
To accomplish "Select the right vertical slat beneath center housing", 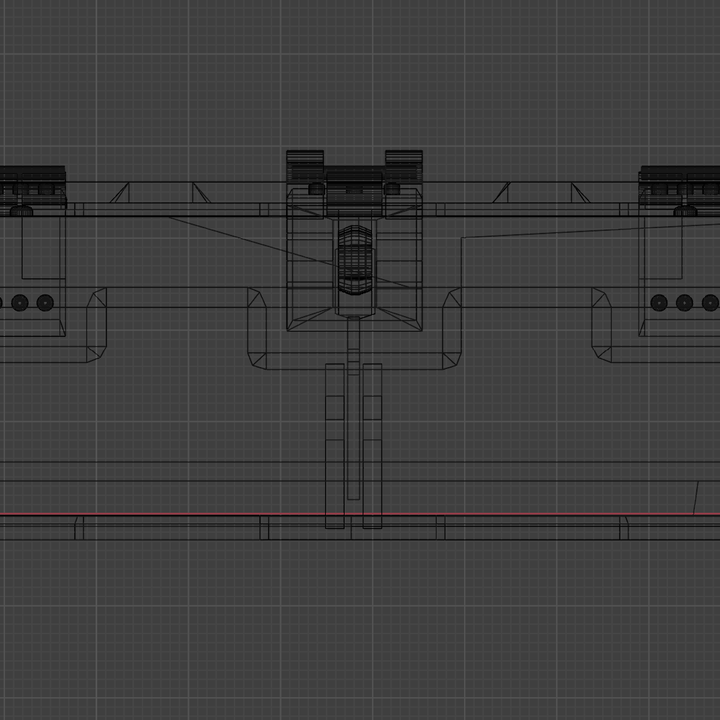I will click(372, 445).
